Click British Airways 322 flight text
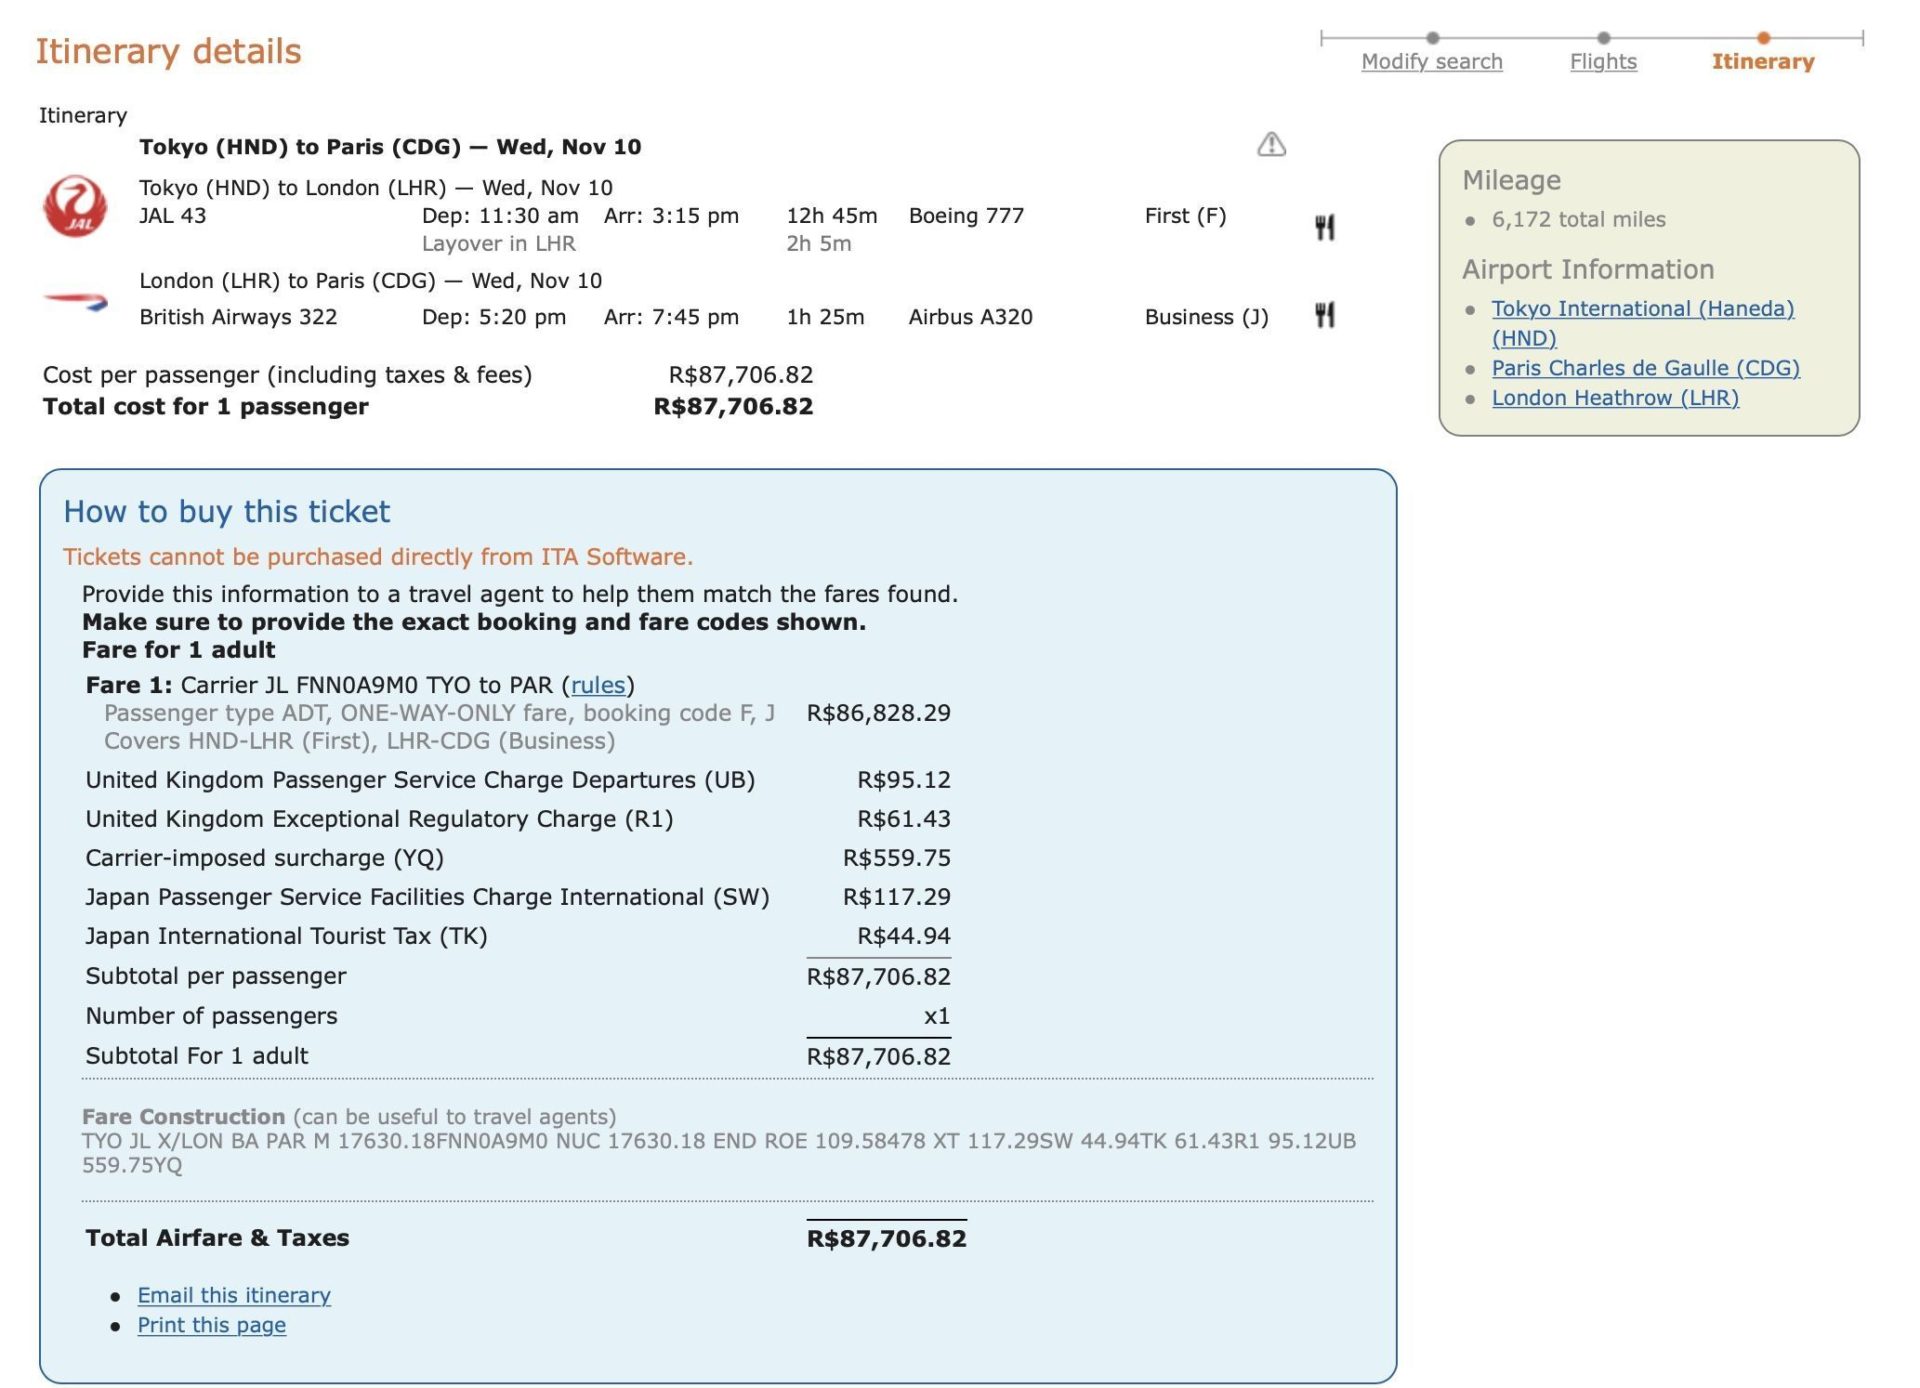This screenshot has width=1920, height=1388. tap(238, 317)
